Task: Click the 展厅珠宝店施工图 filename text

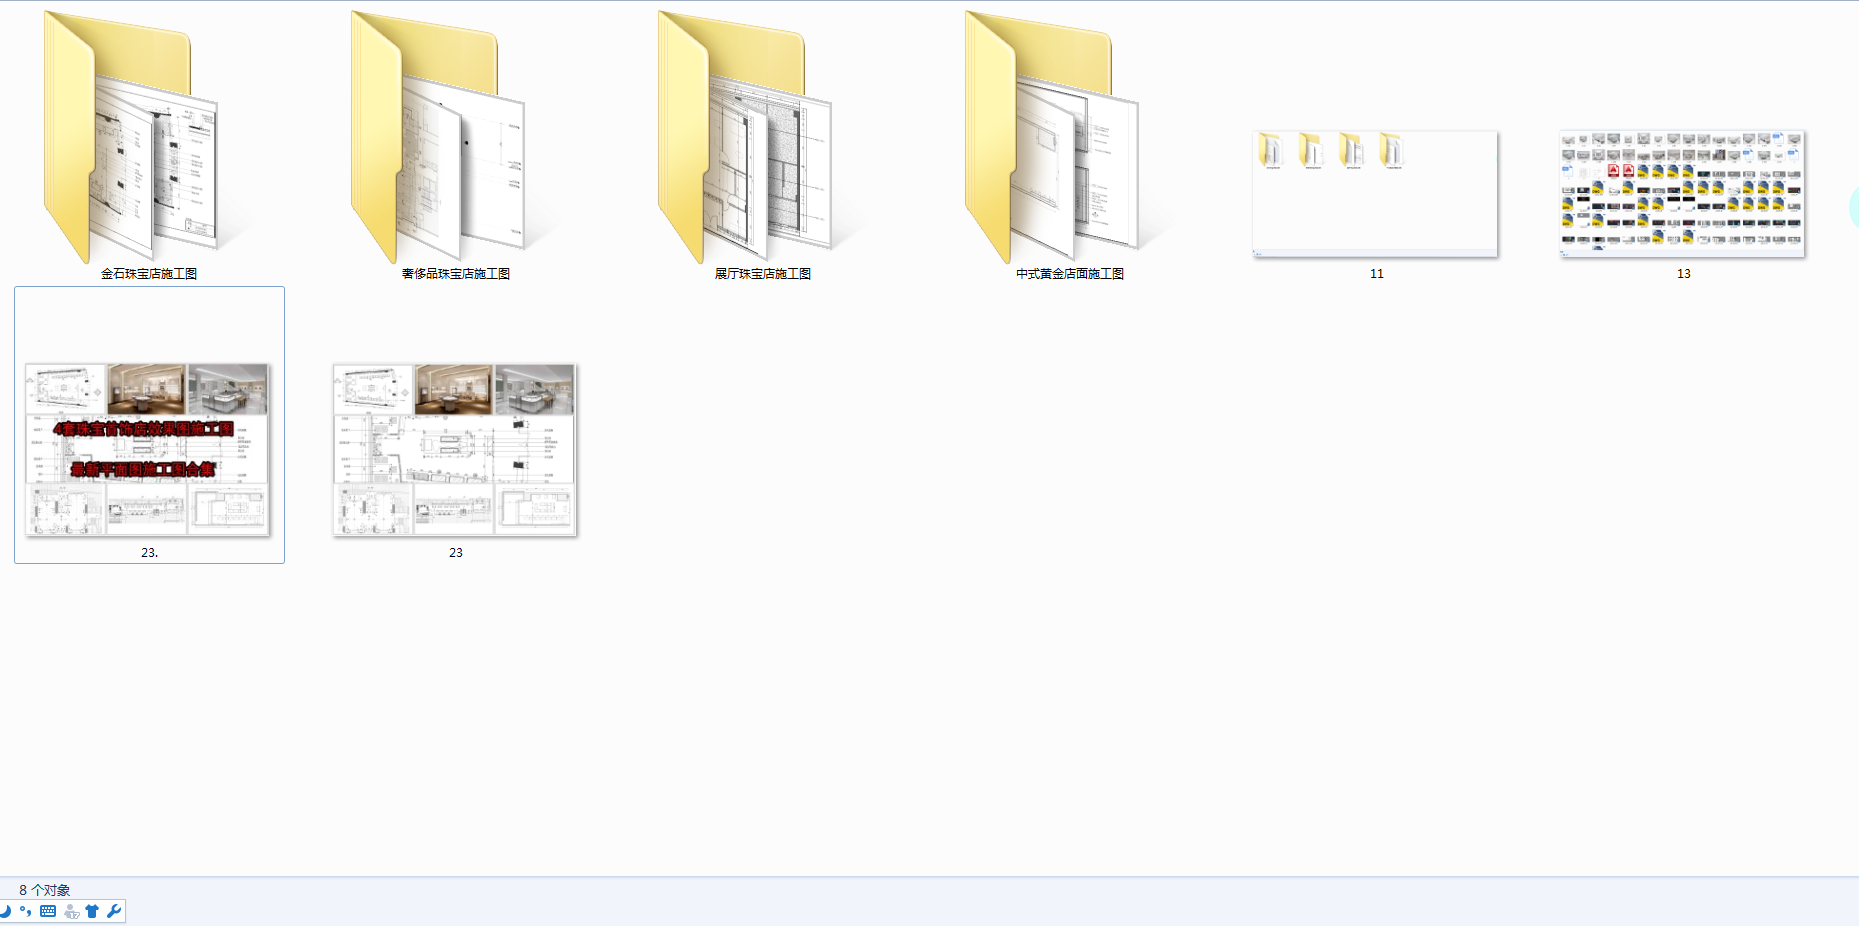Action: 763,274
